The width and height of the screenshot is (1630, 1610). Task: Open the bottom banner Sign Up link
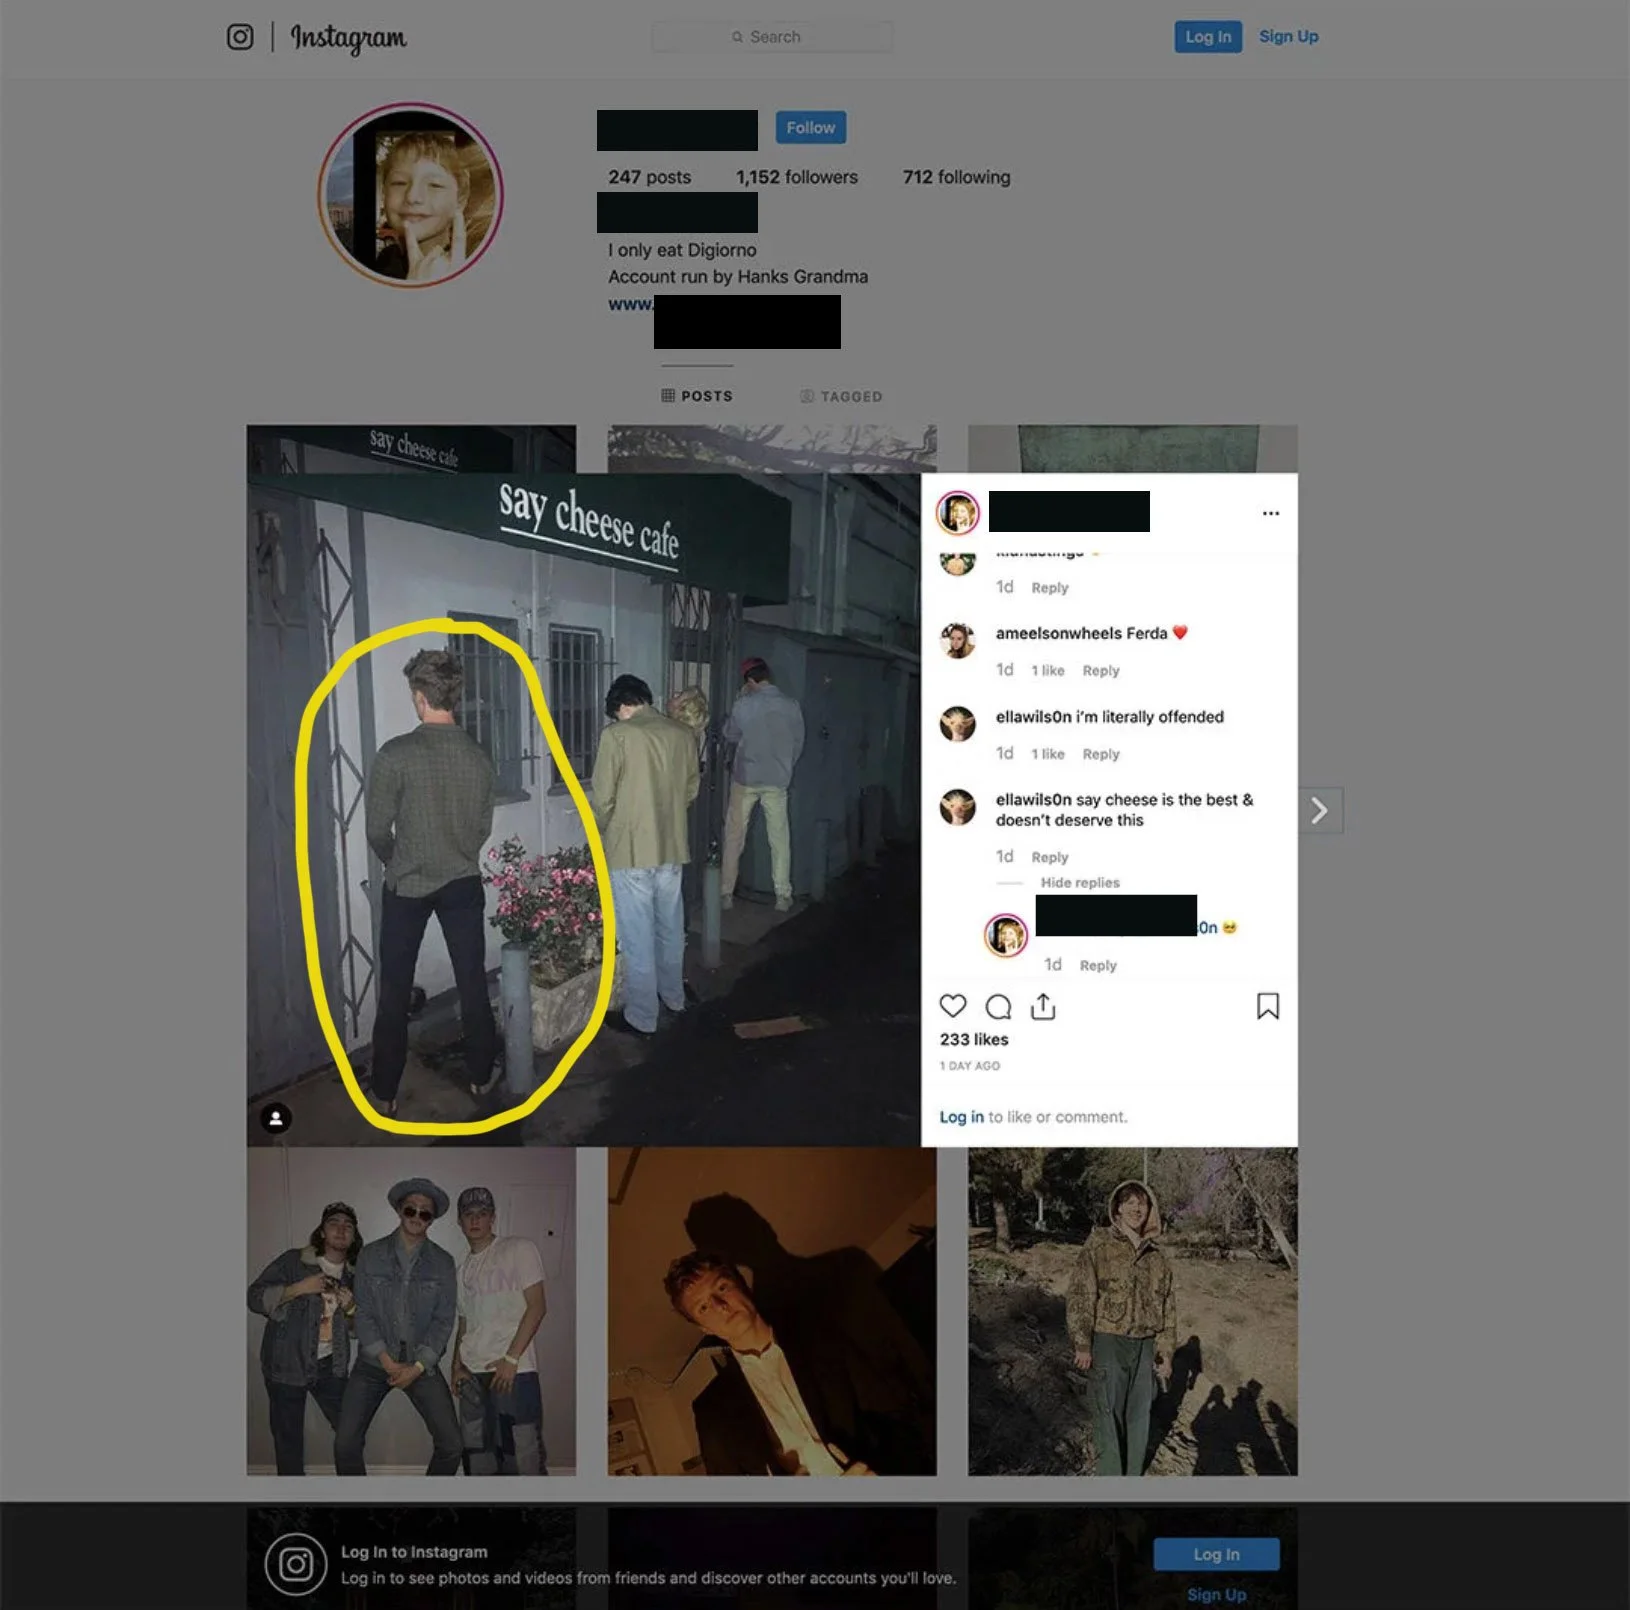click(x=1216, y=1594)
